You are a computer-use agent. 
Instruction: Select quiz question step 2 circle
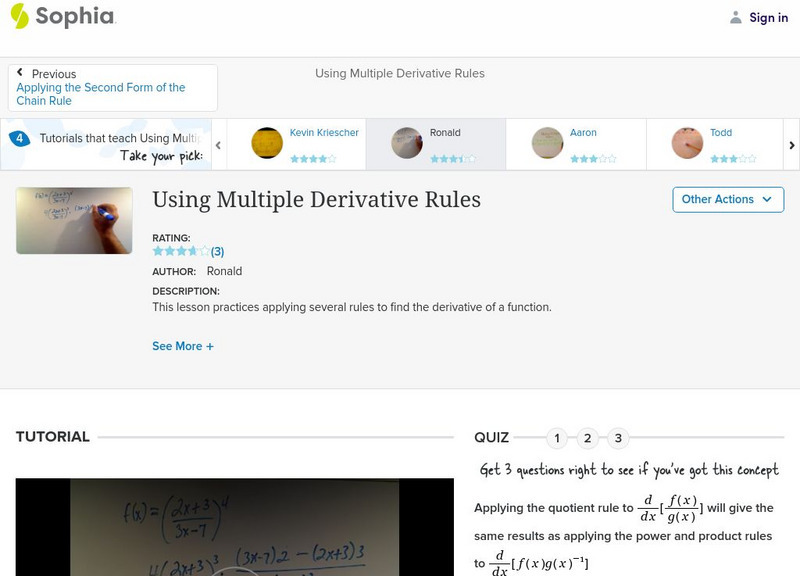(x=587, y=437)
